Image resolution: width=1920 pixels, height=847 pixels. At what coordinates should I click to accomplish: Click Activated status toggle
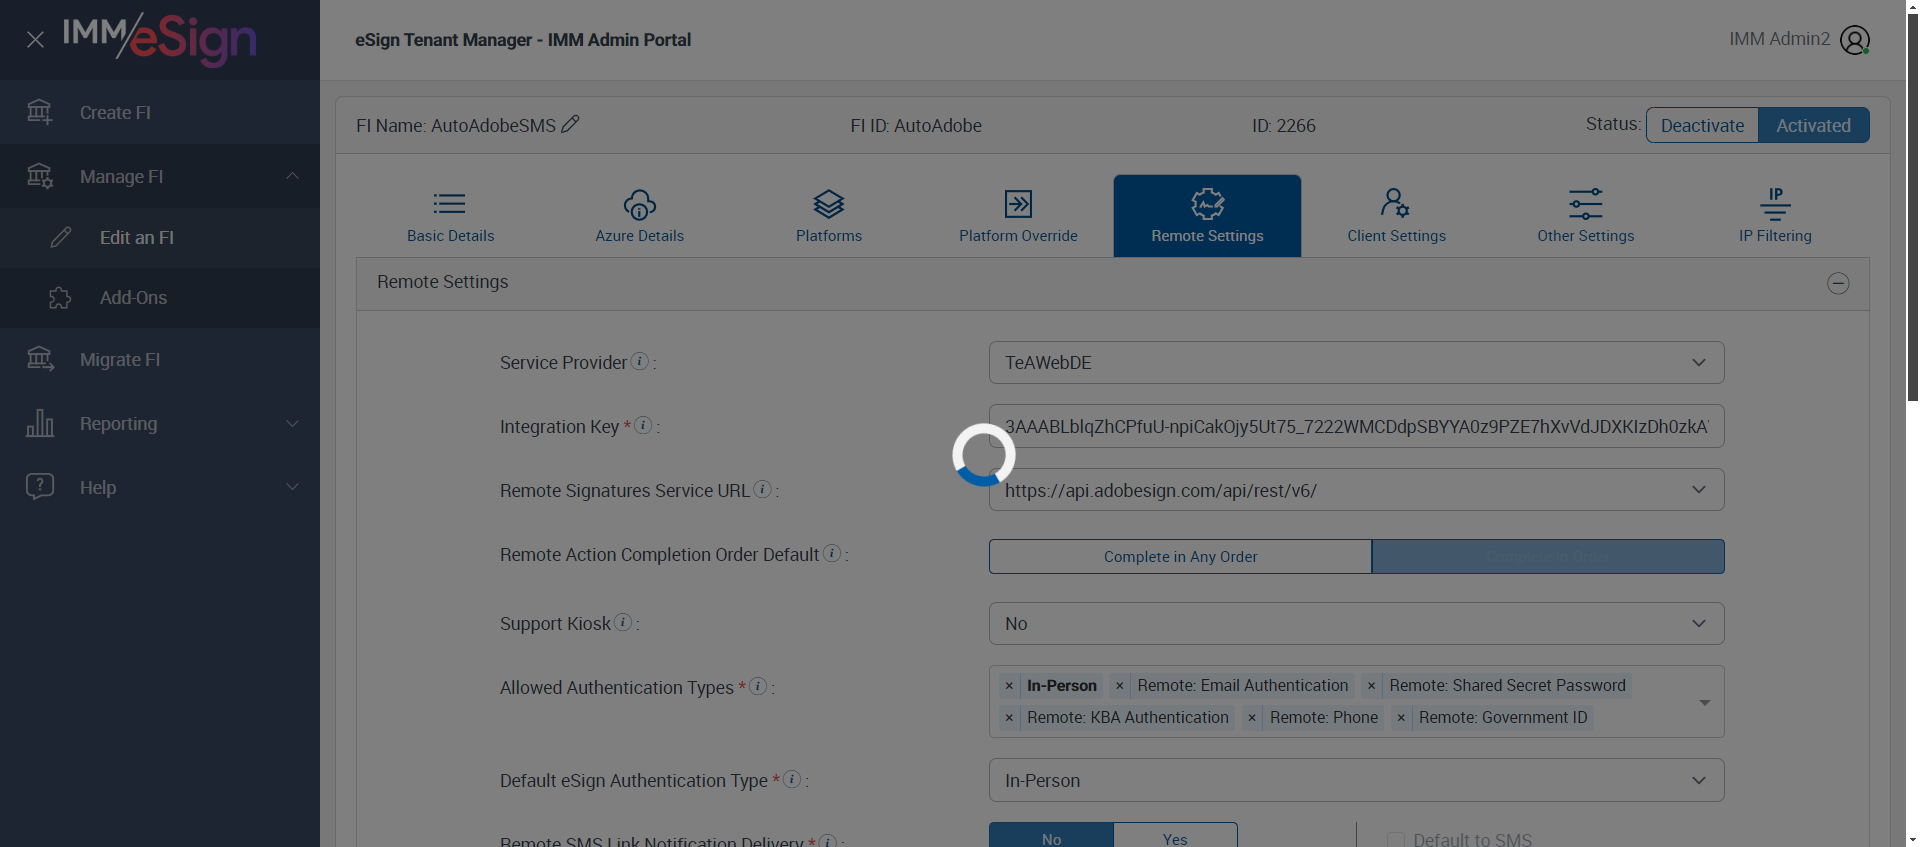point(1813,125)
